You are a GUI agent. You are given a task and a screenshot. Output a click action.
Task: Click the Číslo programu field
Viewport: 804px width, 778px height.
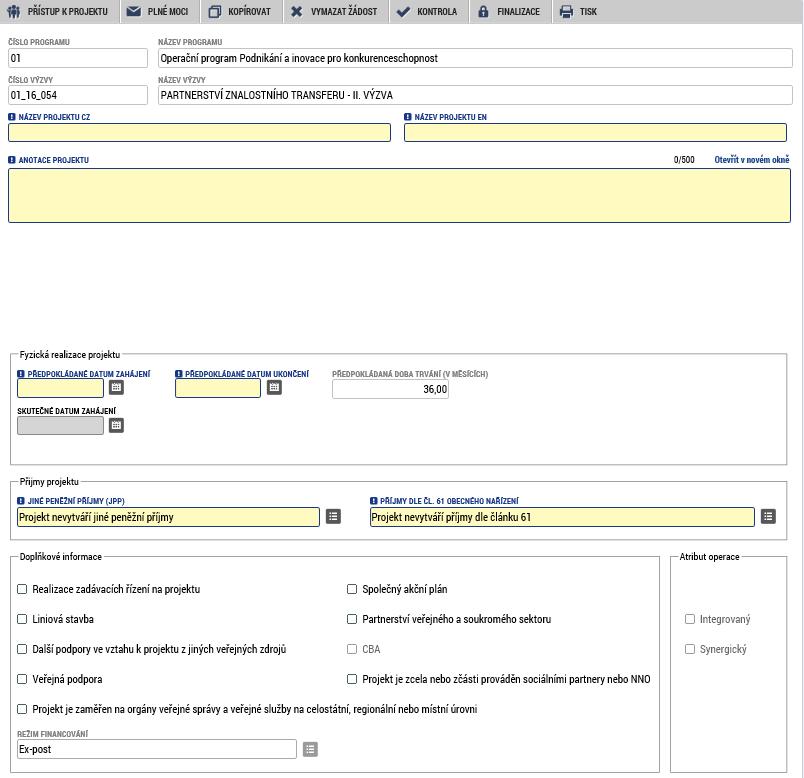tap(78, 58)
